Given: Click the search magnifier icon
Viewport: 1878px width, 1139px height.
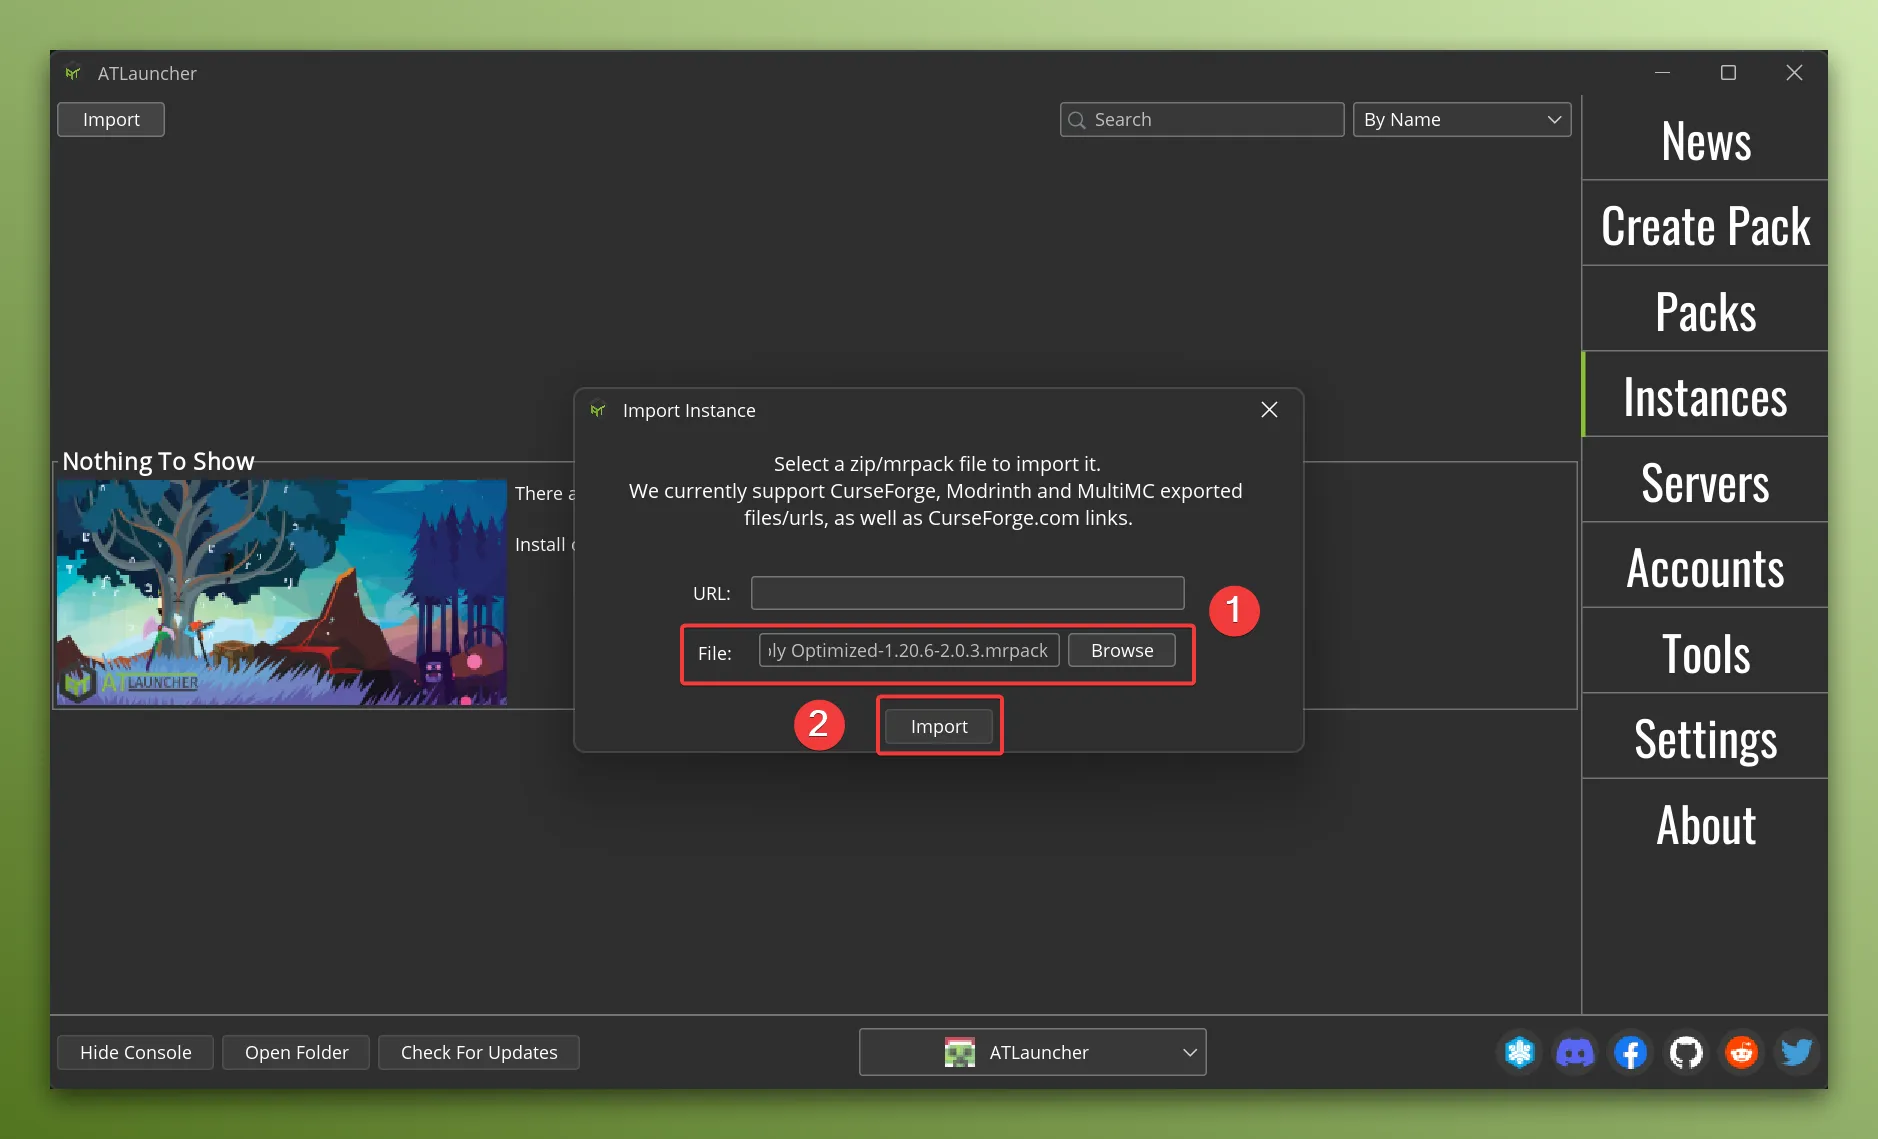Looking at the screenshot, I should (1077, 119).
